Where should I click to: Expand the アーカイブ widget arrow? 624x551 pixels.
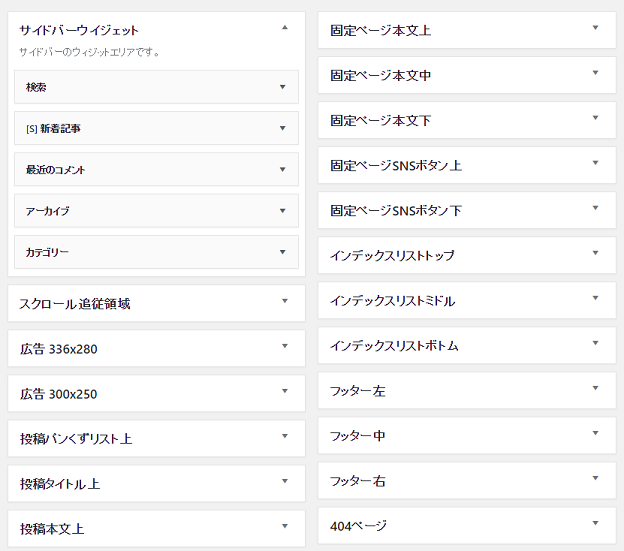283,210
